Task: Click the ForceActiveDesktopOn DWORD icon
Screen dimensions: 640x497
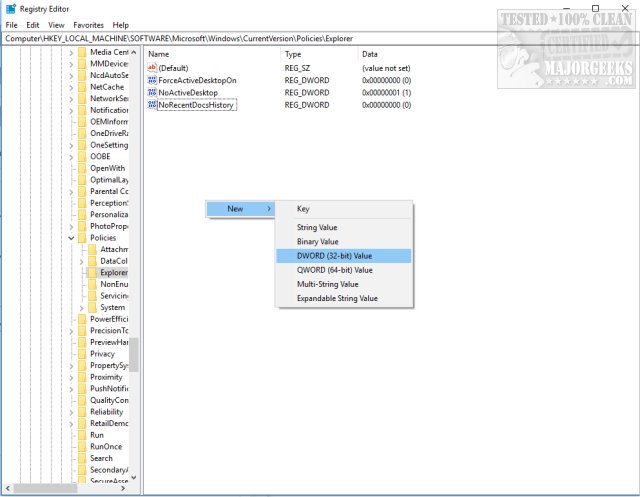Action: point(152,80)
